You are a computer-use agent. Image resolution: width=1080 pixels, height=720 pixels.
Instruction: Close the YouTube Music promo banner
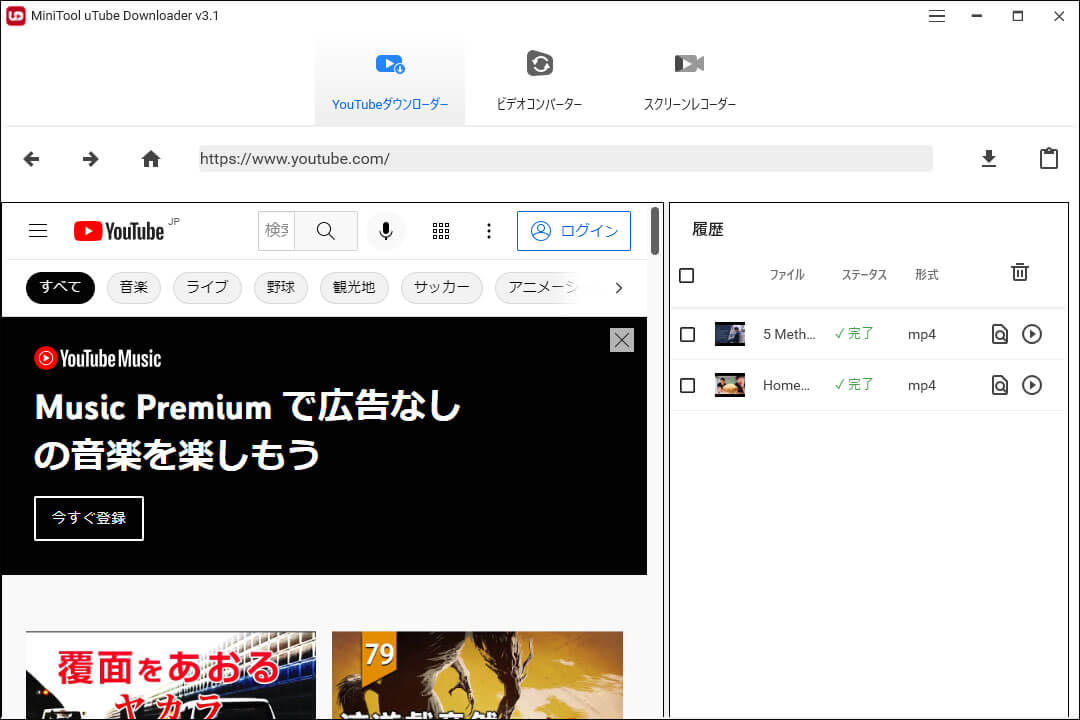click(x=622, y=340)
